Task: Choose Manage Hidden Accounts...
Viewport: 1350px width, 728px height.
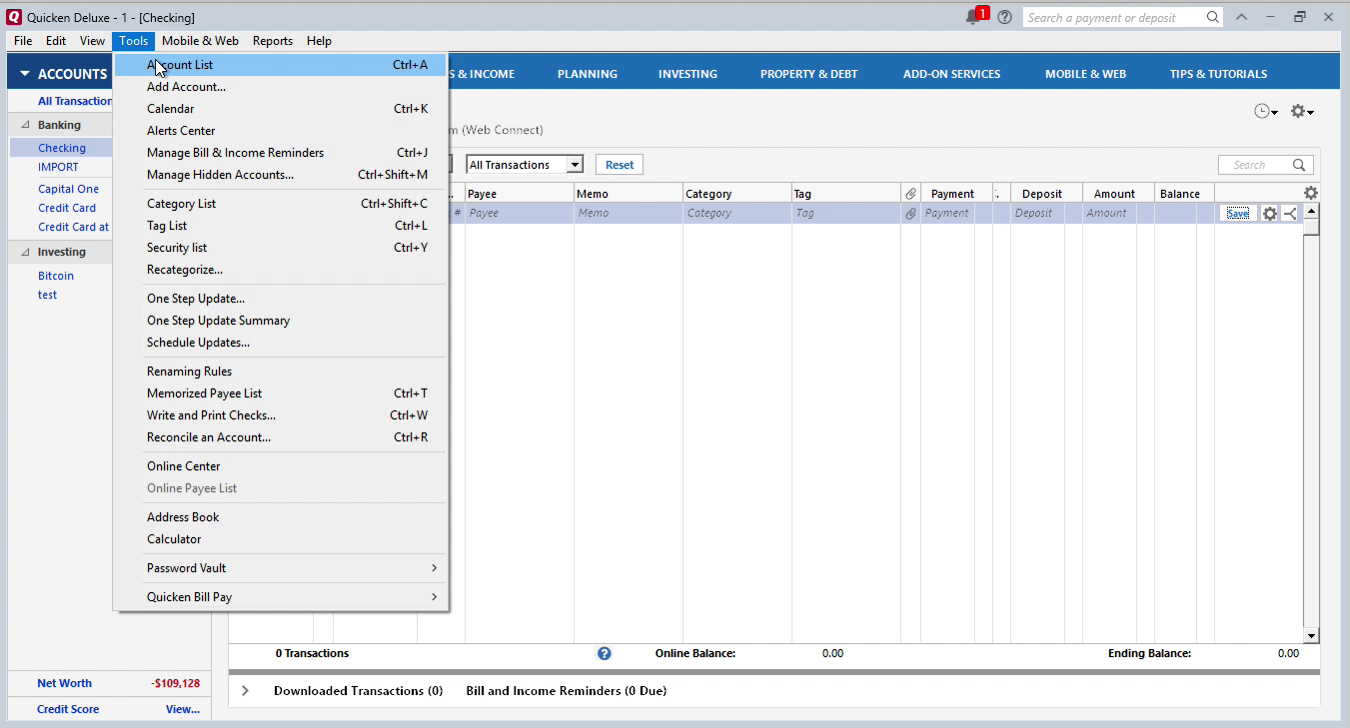Action: pos(280,175)
